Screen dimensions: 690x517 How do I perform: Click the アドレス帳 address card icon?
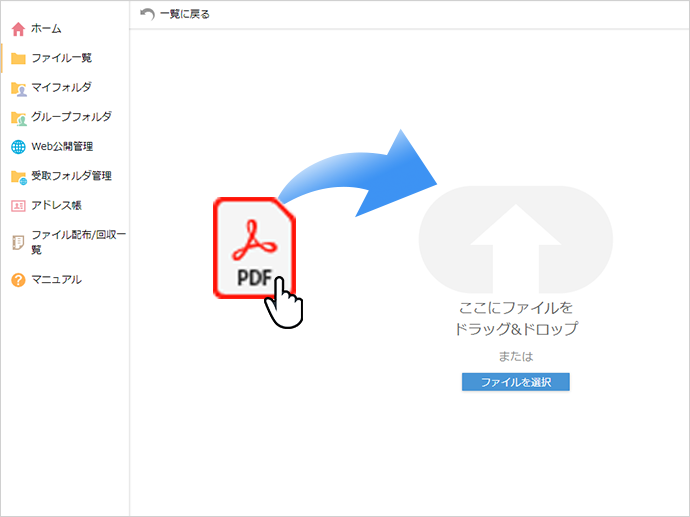[x=18, y=206]
